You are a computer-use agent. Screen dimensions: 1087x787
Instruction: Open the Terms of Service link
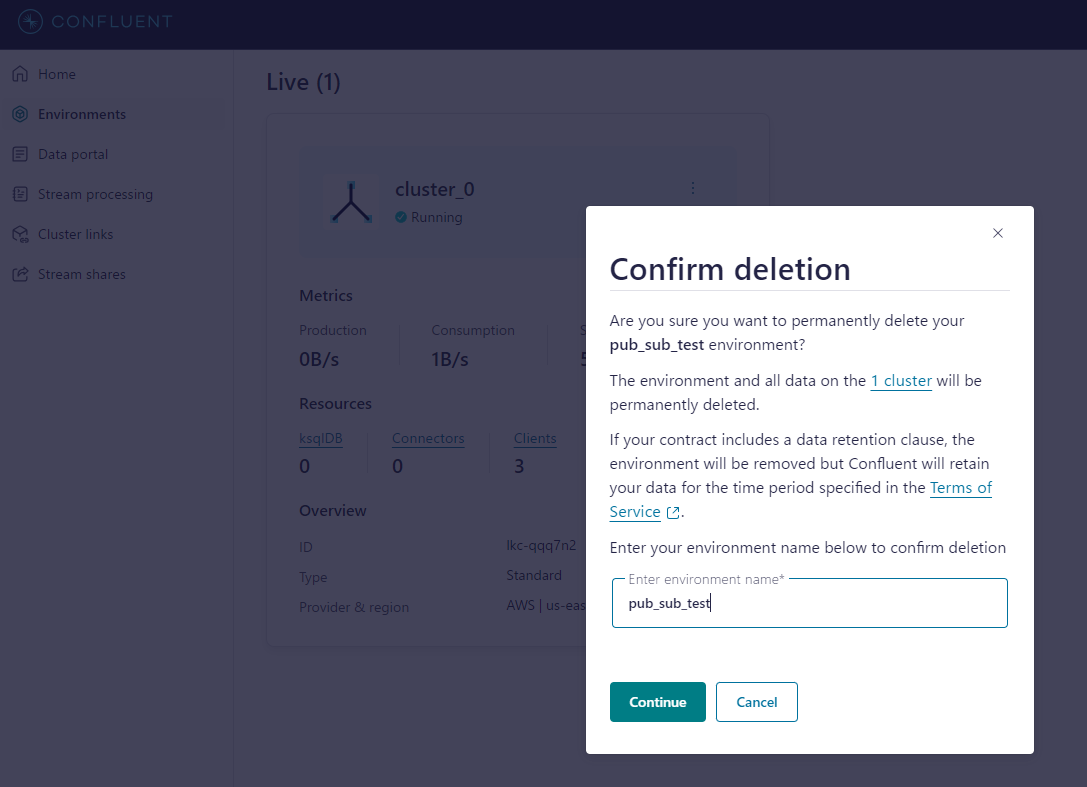pos(801,499)
